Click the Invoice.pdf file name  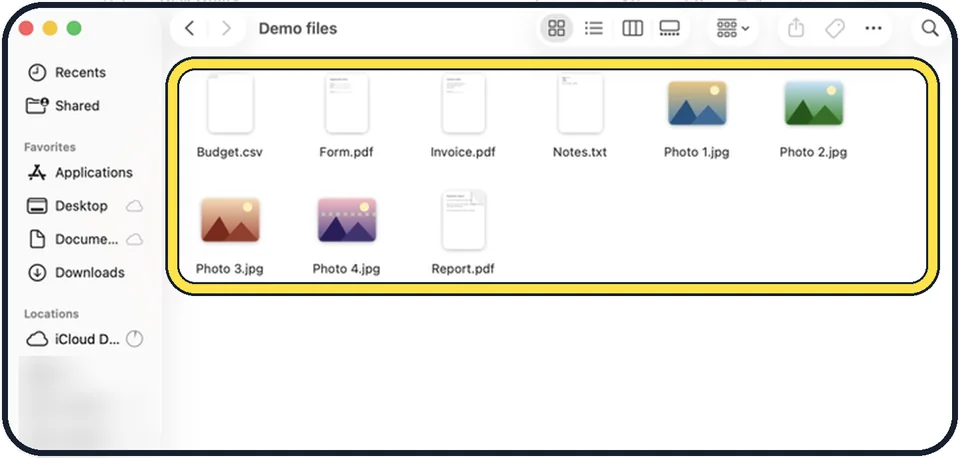click(463, 152)
